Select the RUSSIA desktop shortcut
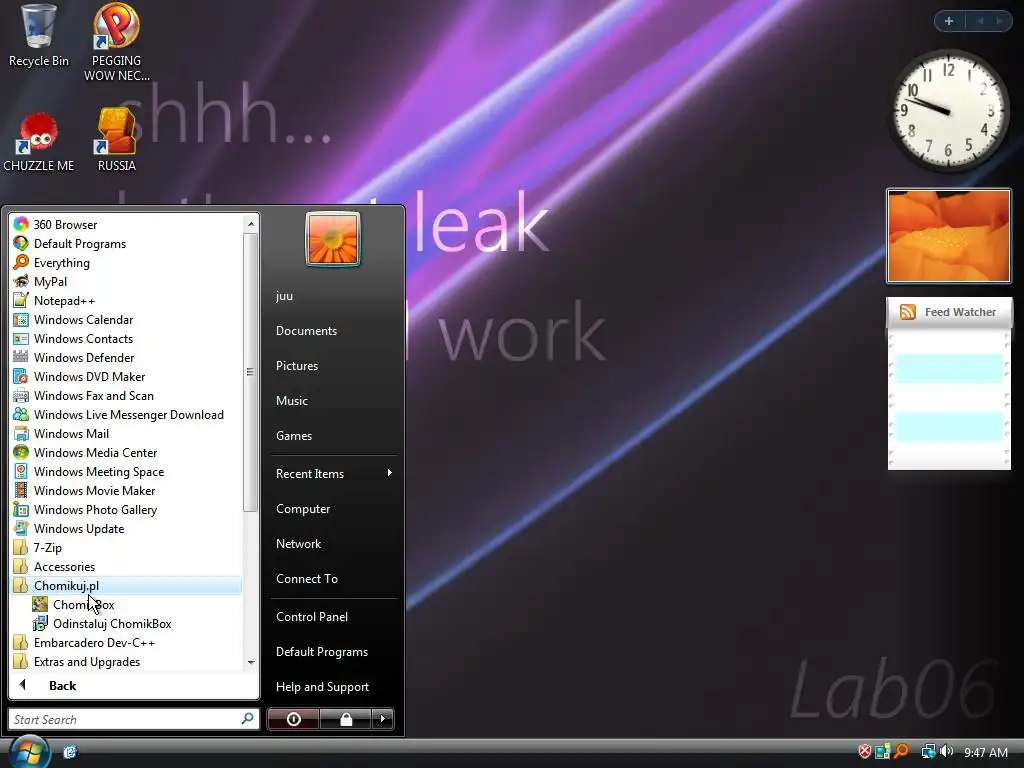This screenshot has height=768, width=1024. [x=116, y=140]
